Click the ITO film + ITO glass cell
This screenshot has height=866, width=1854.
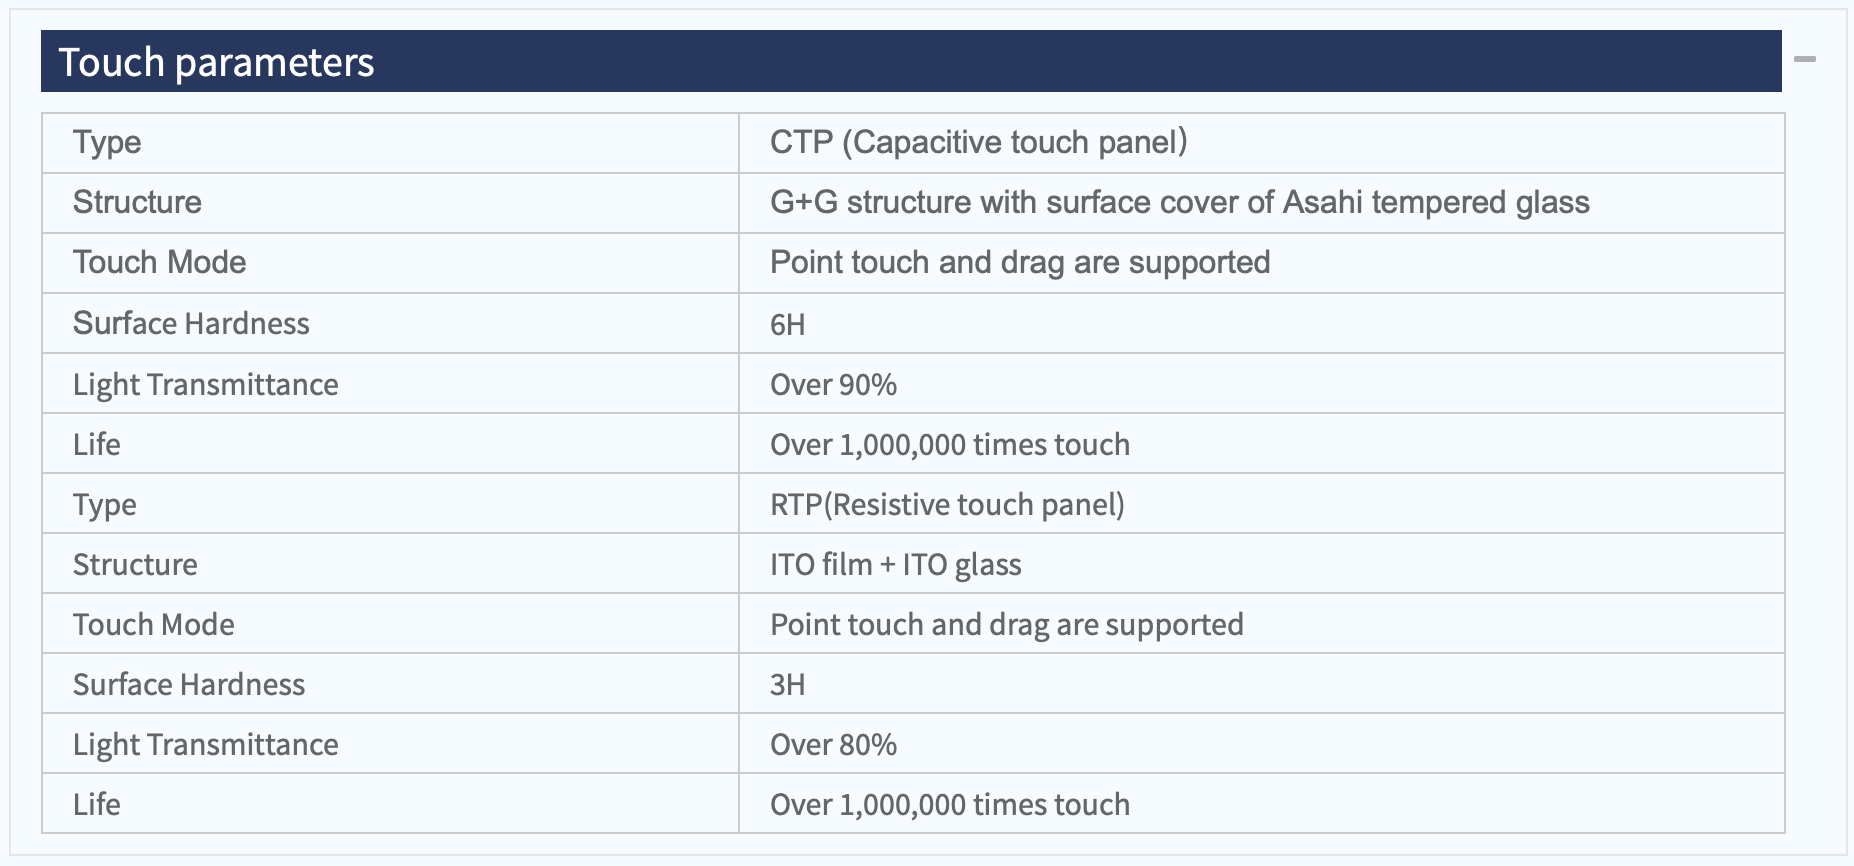pyautogui.click(x=1262, y=563)
